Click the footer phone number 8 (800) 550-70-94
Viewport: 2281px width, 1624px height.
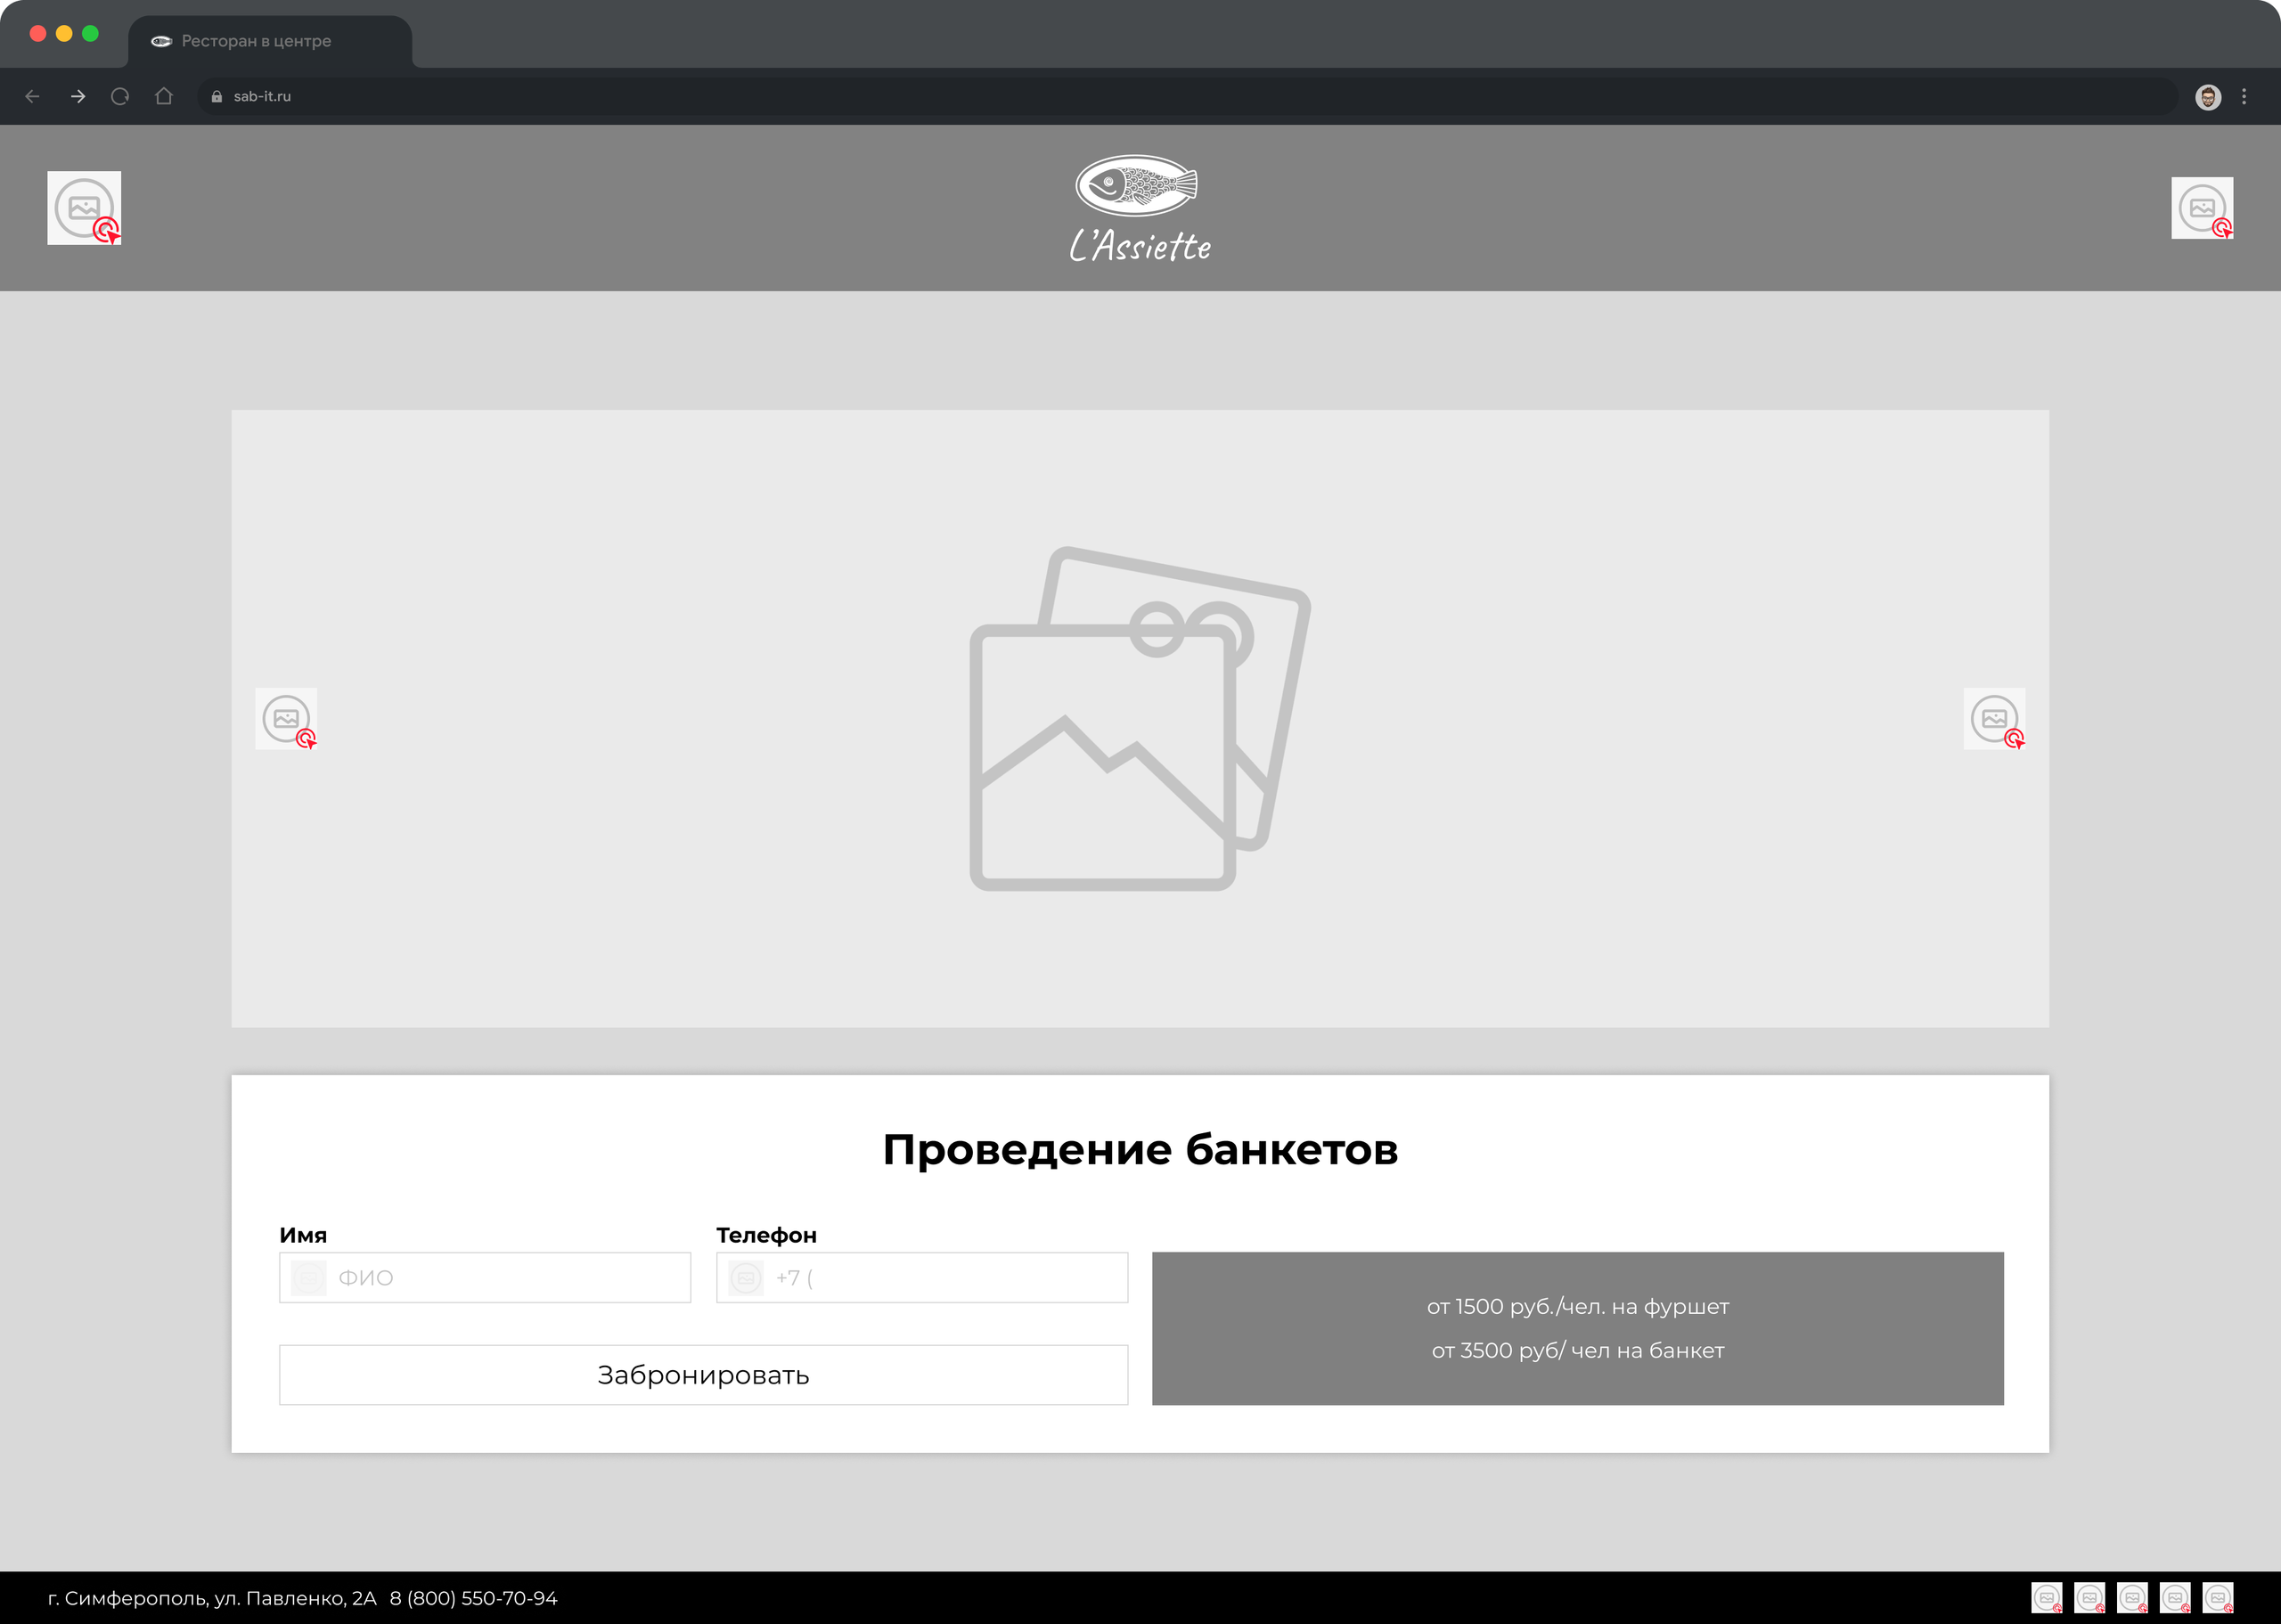click(x=473, y=1598)
